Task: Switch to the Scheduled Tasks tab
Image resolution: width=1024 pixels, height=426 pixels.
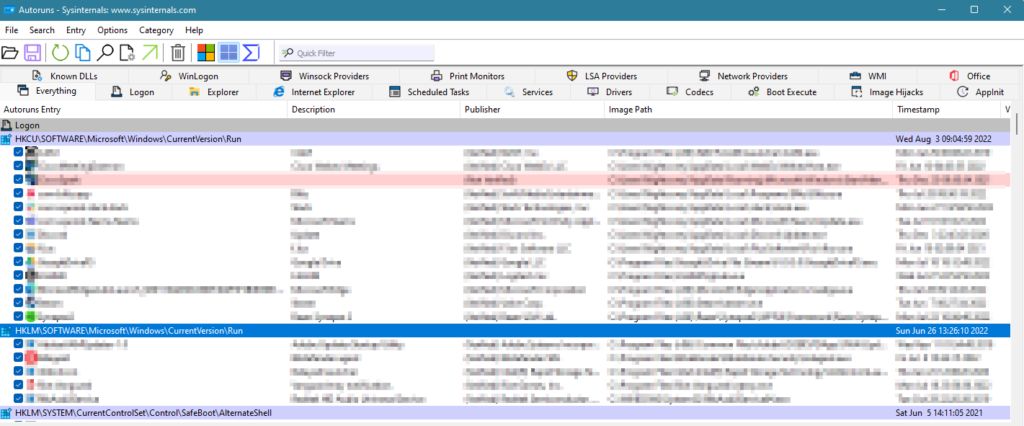Action: (x=428, y=92)
